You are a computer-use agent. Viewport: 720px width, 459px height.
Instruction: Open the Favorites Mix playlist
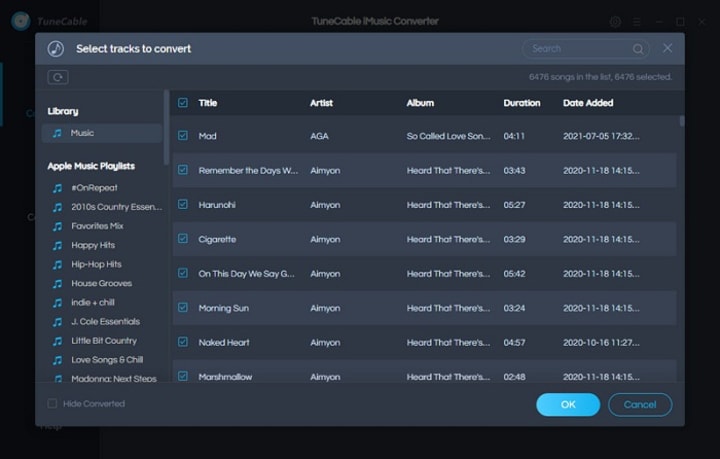click(97, 226)
